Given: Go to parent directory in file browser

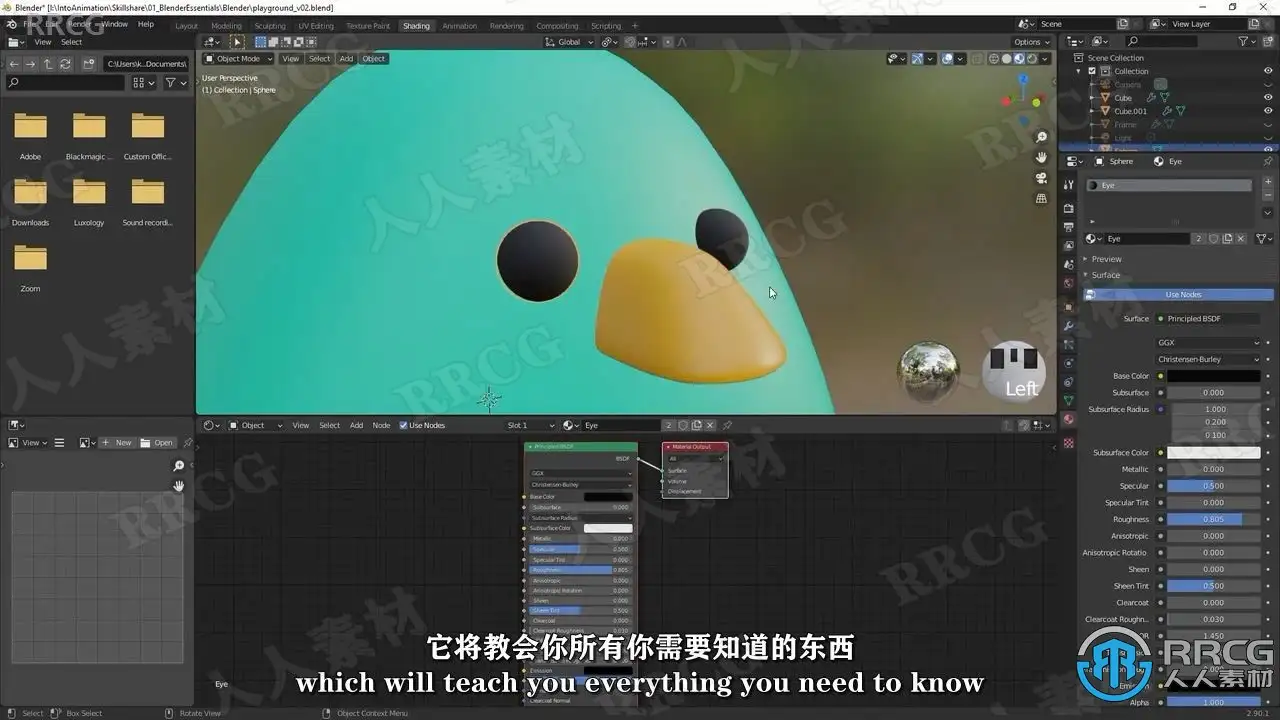Looking at the screenshot, I should point(48,63).
